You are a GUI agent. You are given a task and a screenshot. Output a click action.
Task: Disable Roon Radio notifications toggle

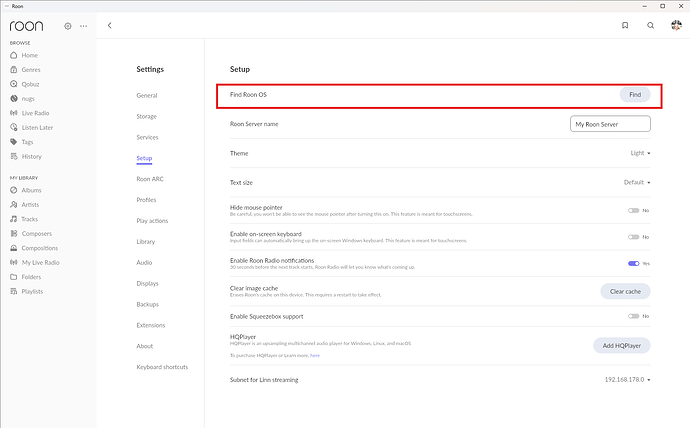point(633,263)
